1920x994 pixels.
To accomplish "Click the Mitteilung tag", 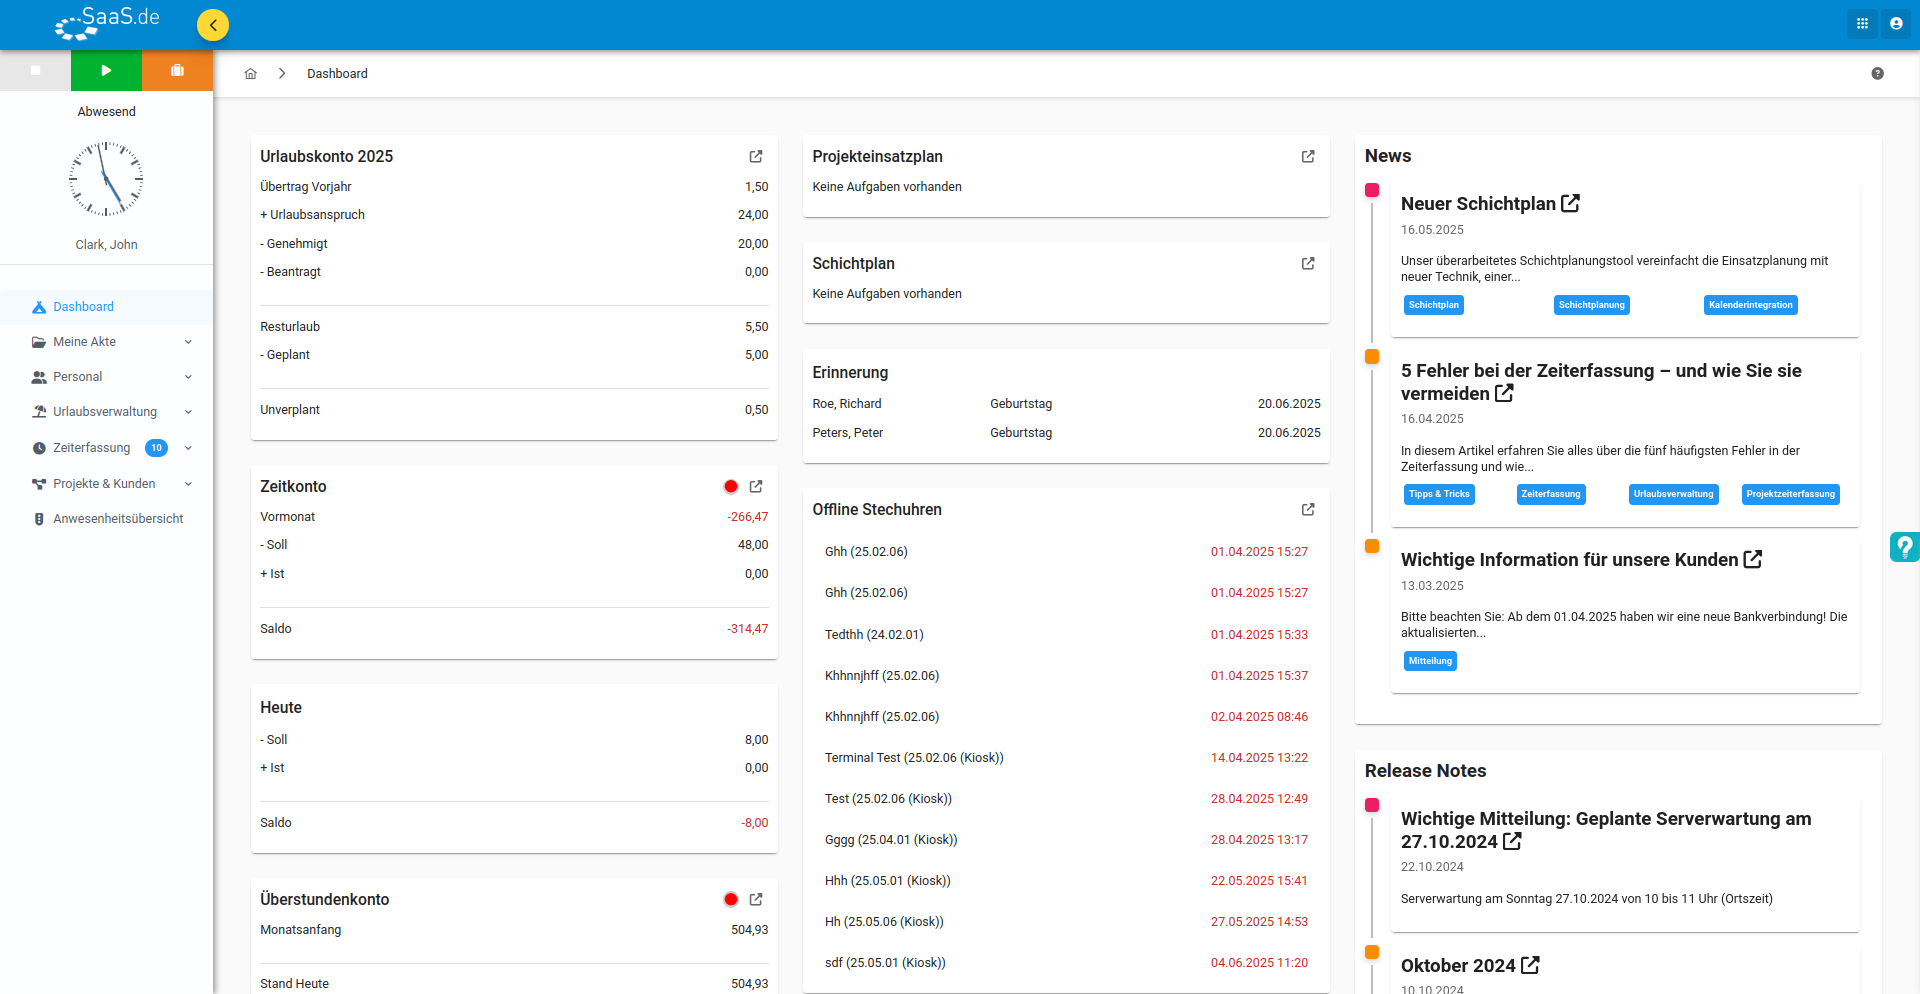I will tap(1430, 661).
